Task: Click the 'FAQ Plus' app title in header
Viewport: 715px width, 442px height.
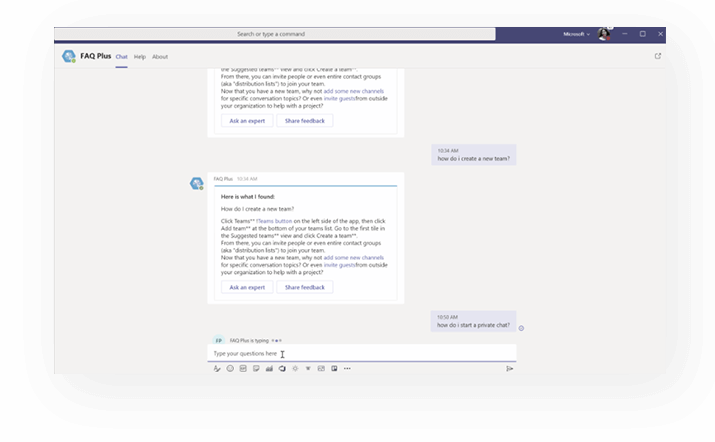Action: (x=96, y=56)
